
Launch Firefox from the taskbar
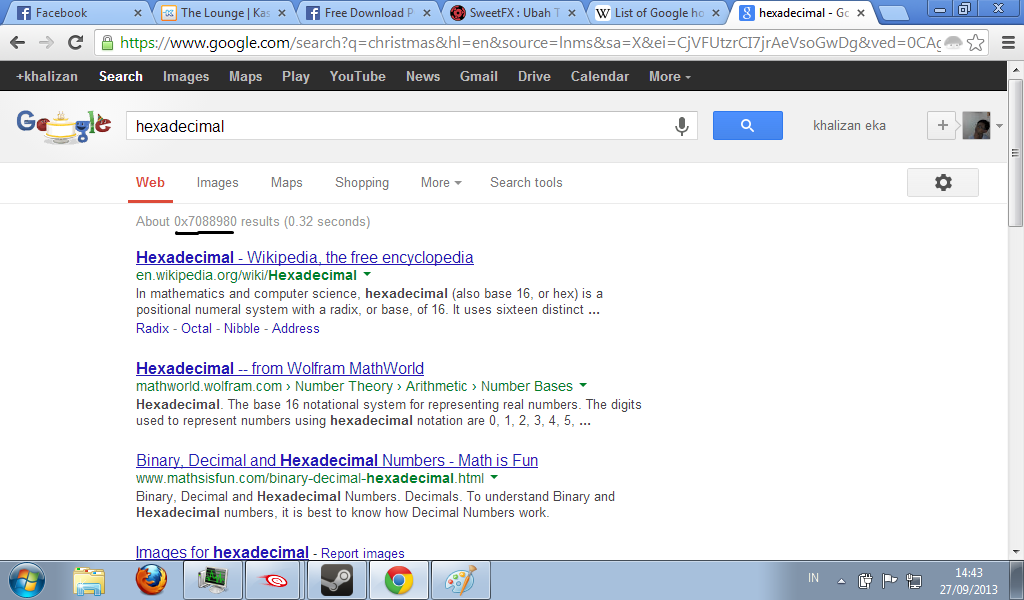coord(151,580)
